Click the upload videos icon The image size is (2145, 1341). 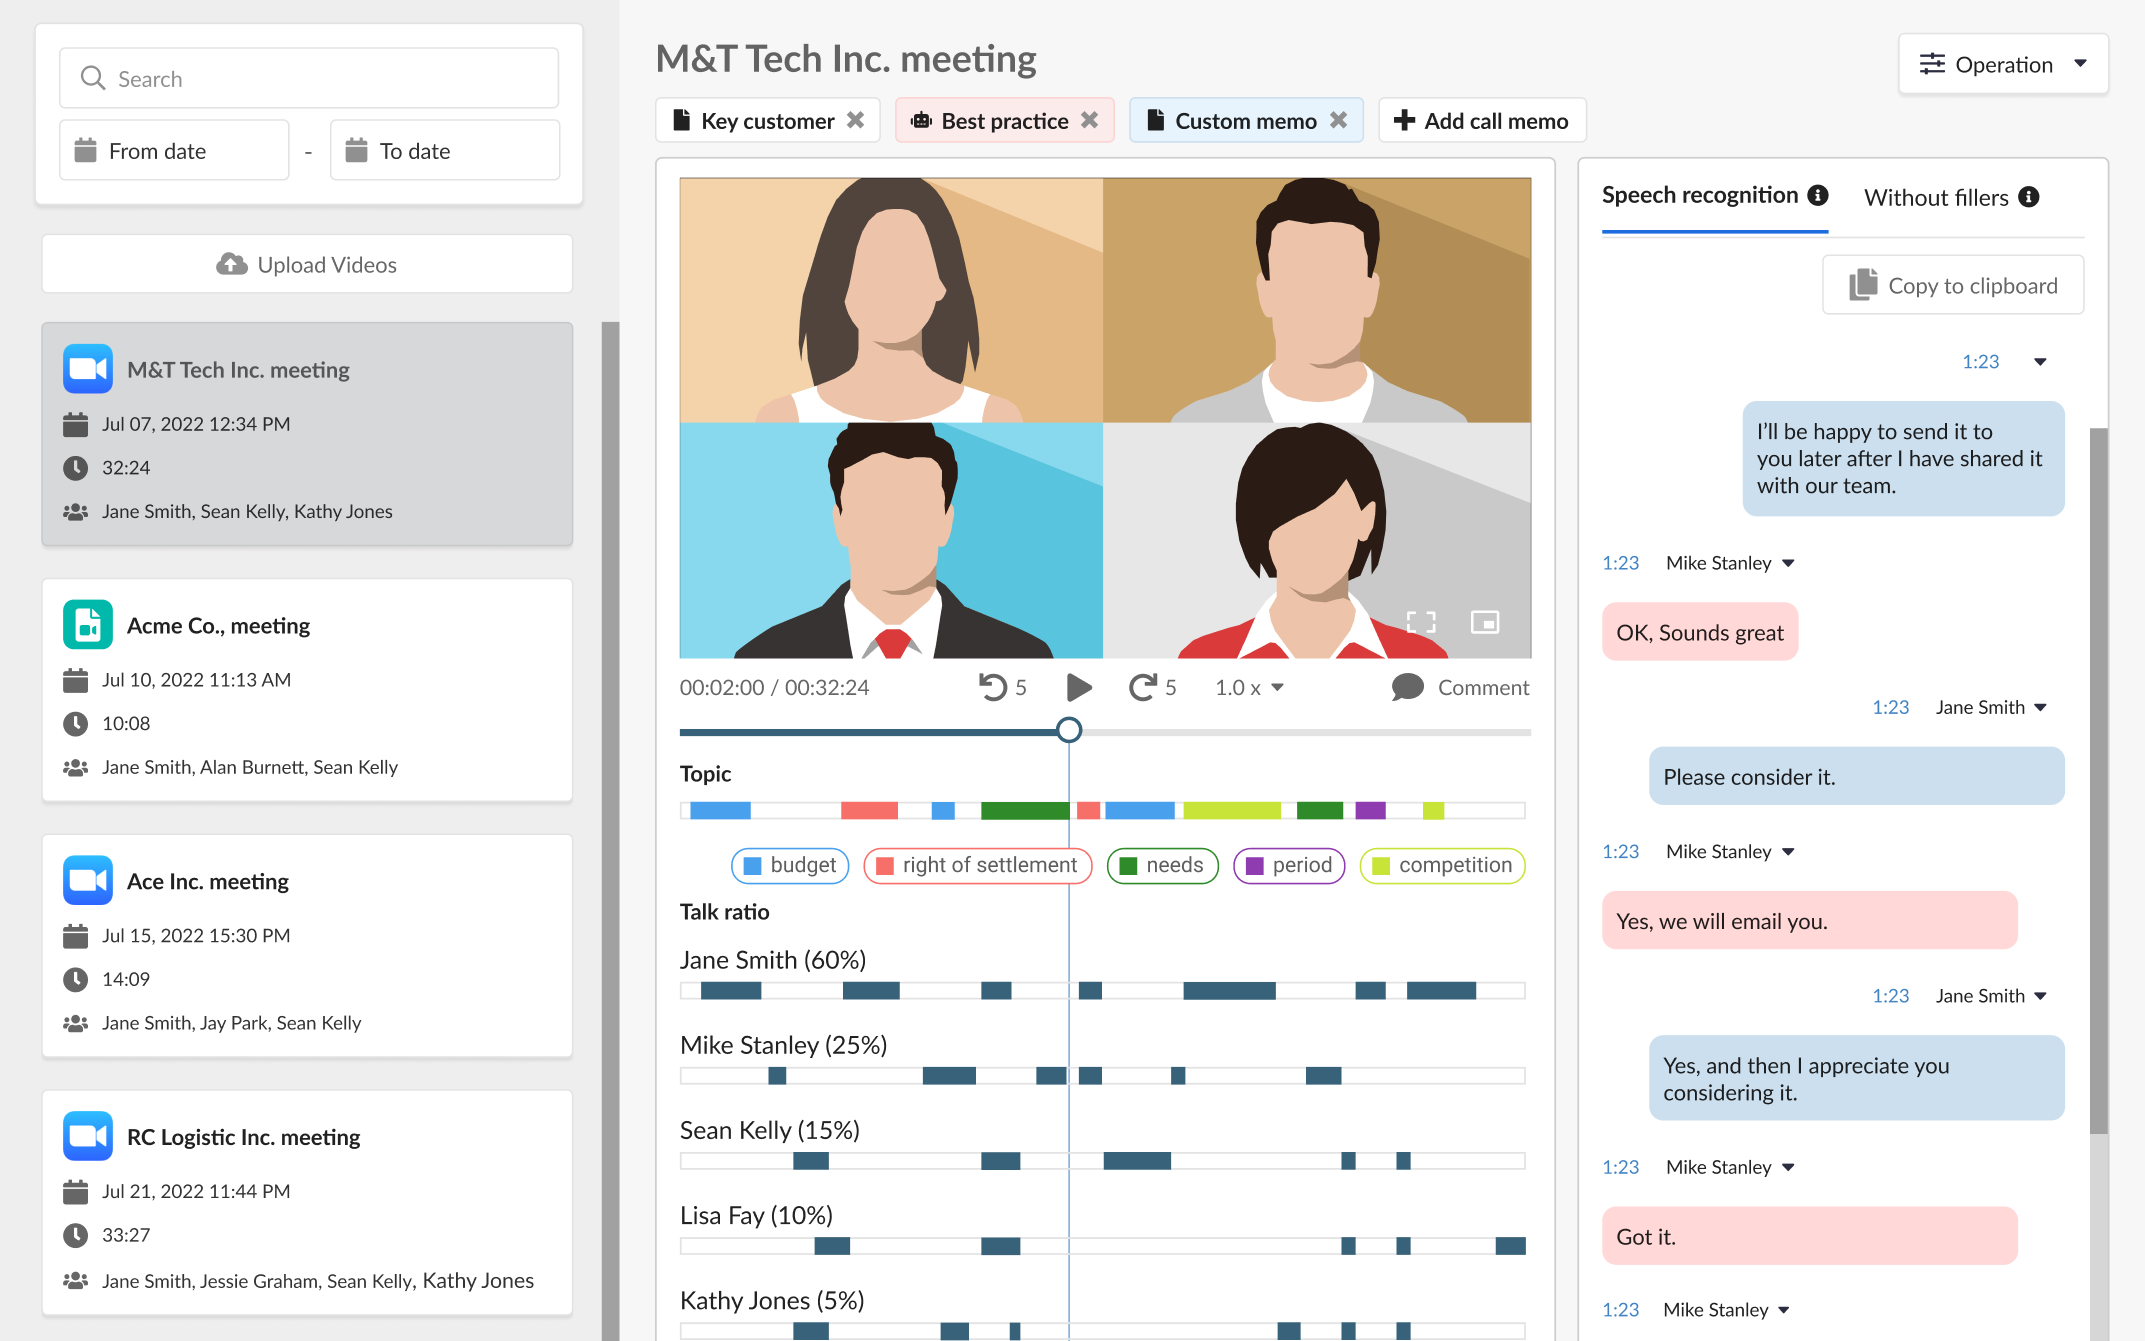[230, 264]
